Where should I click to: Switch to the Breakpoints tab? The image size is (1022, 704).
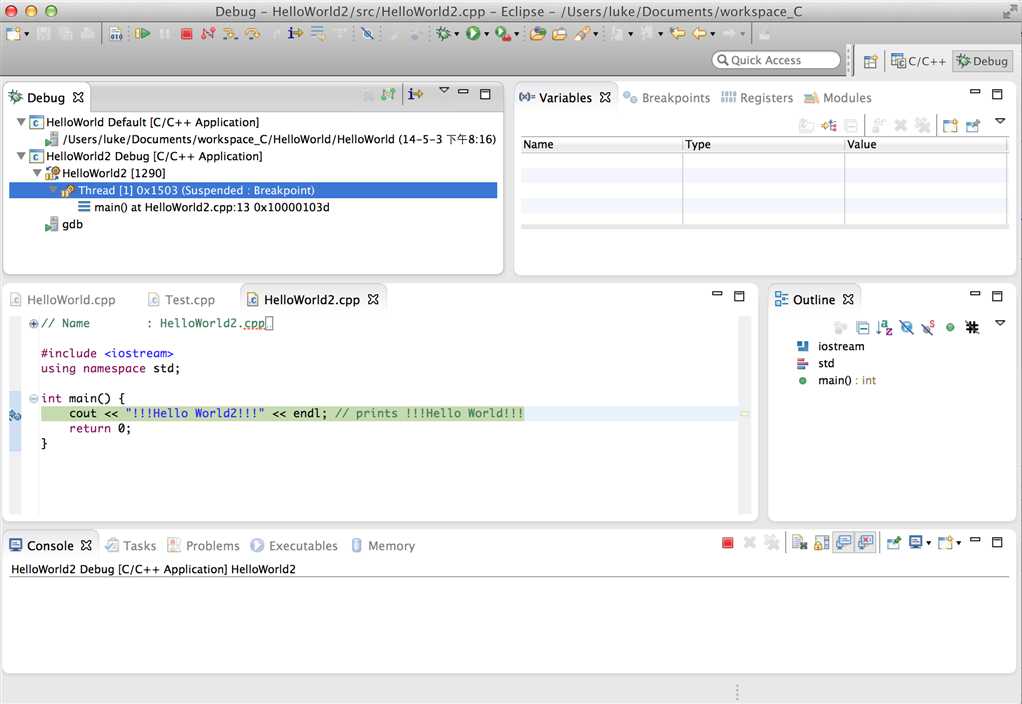pyautogui.click(x=666, y=97)
